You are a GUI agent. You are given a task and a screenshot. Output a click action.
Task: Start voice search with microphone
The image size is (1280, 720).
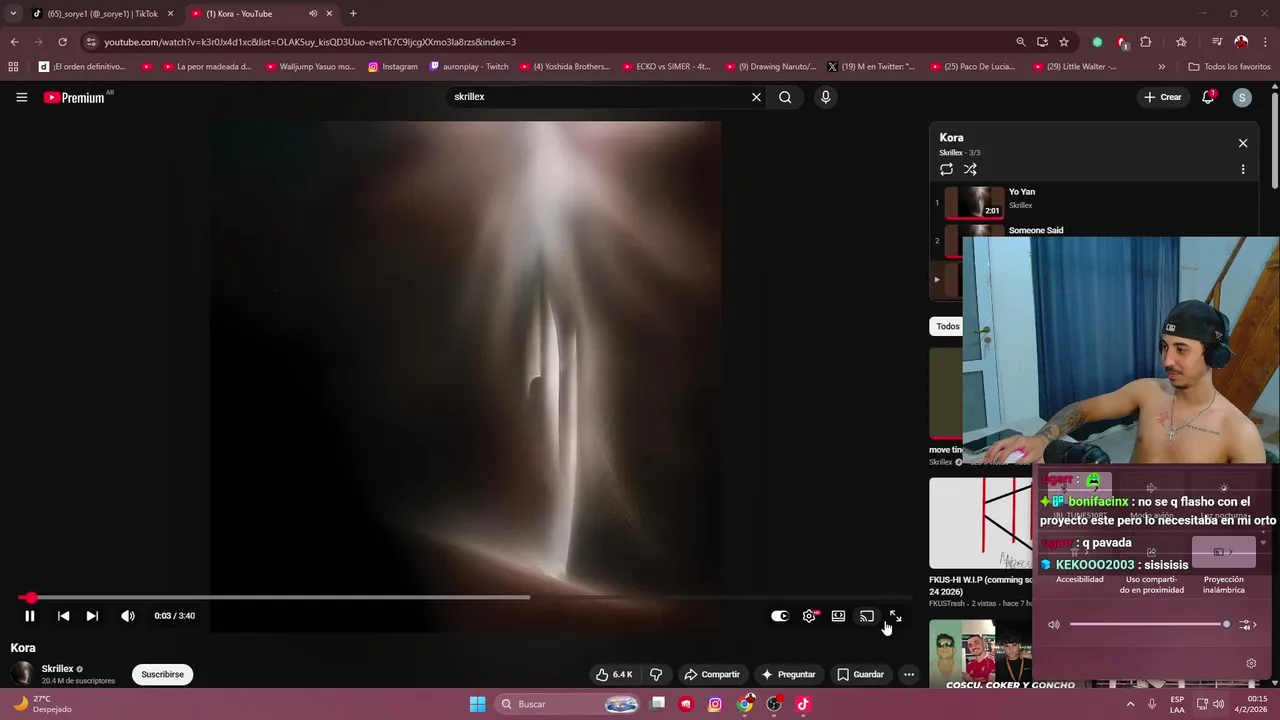pyautogui.click(x=825, y=97)
